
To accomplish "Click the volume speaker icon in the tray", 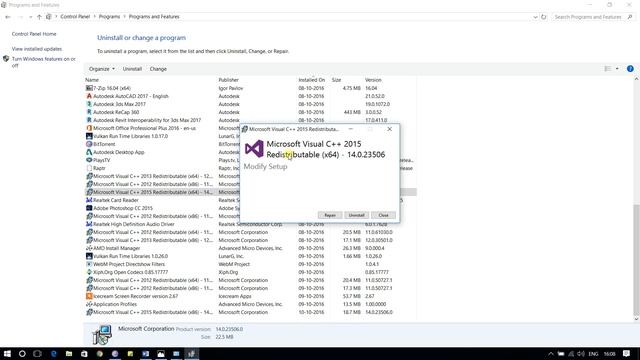I will tap(581, 354).
